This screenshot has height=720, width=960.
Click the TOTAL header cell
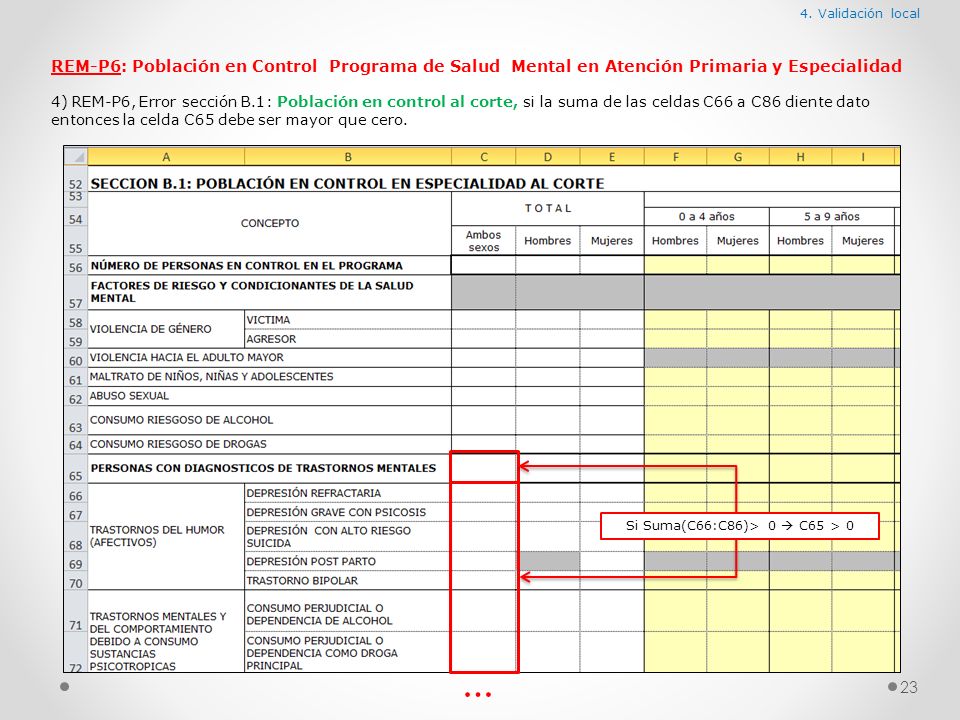[x=548, y=208]
